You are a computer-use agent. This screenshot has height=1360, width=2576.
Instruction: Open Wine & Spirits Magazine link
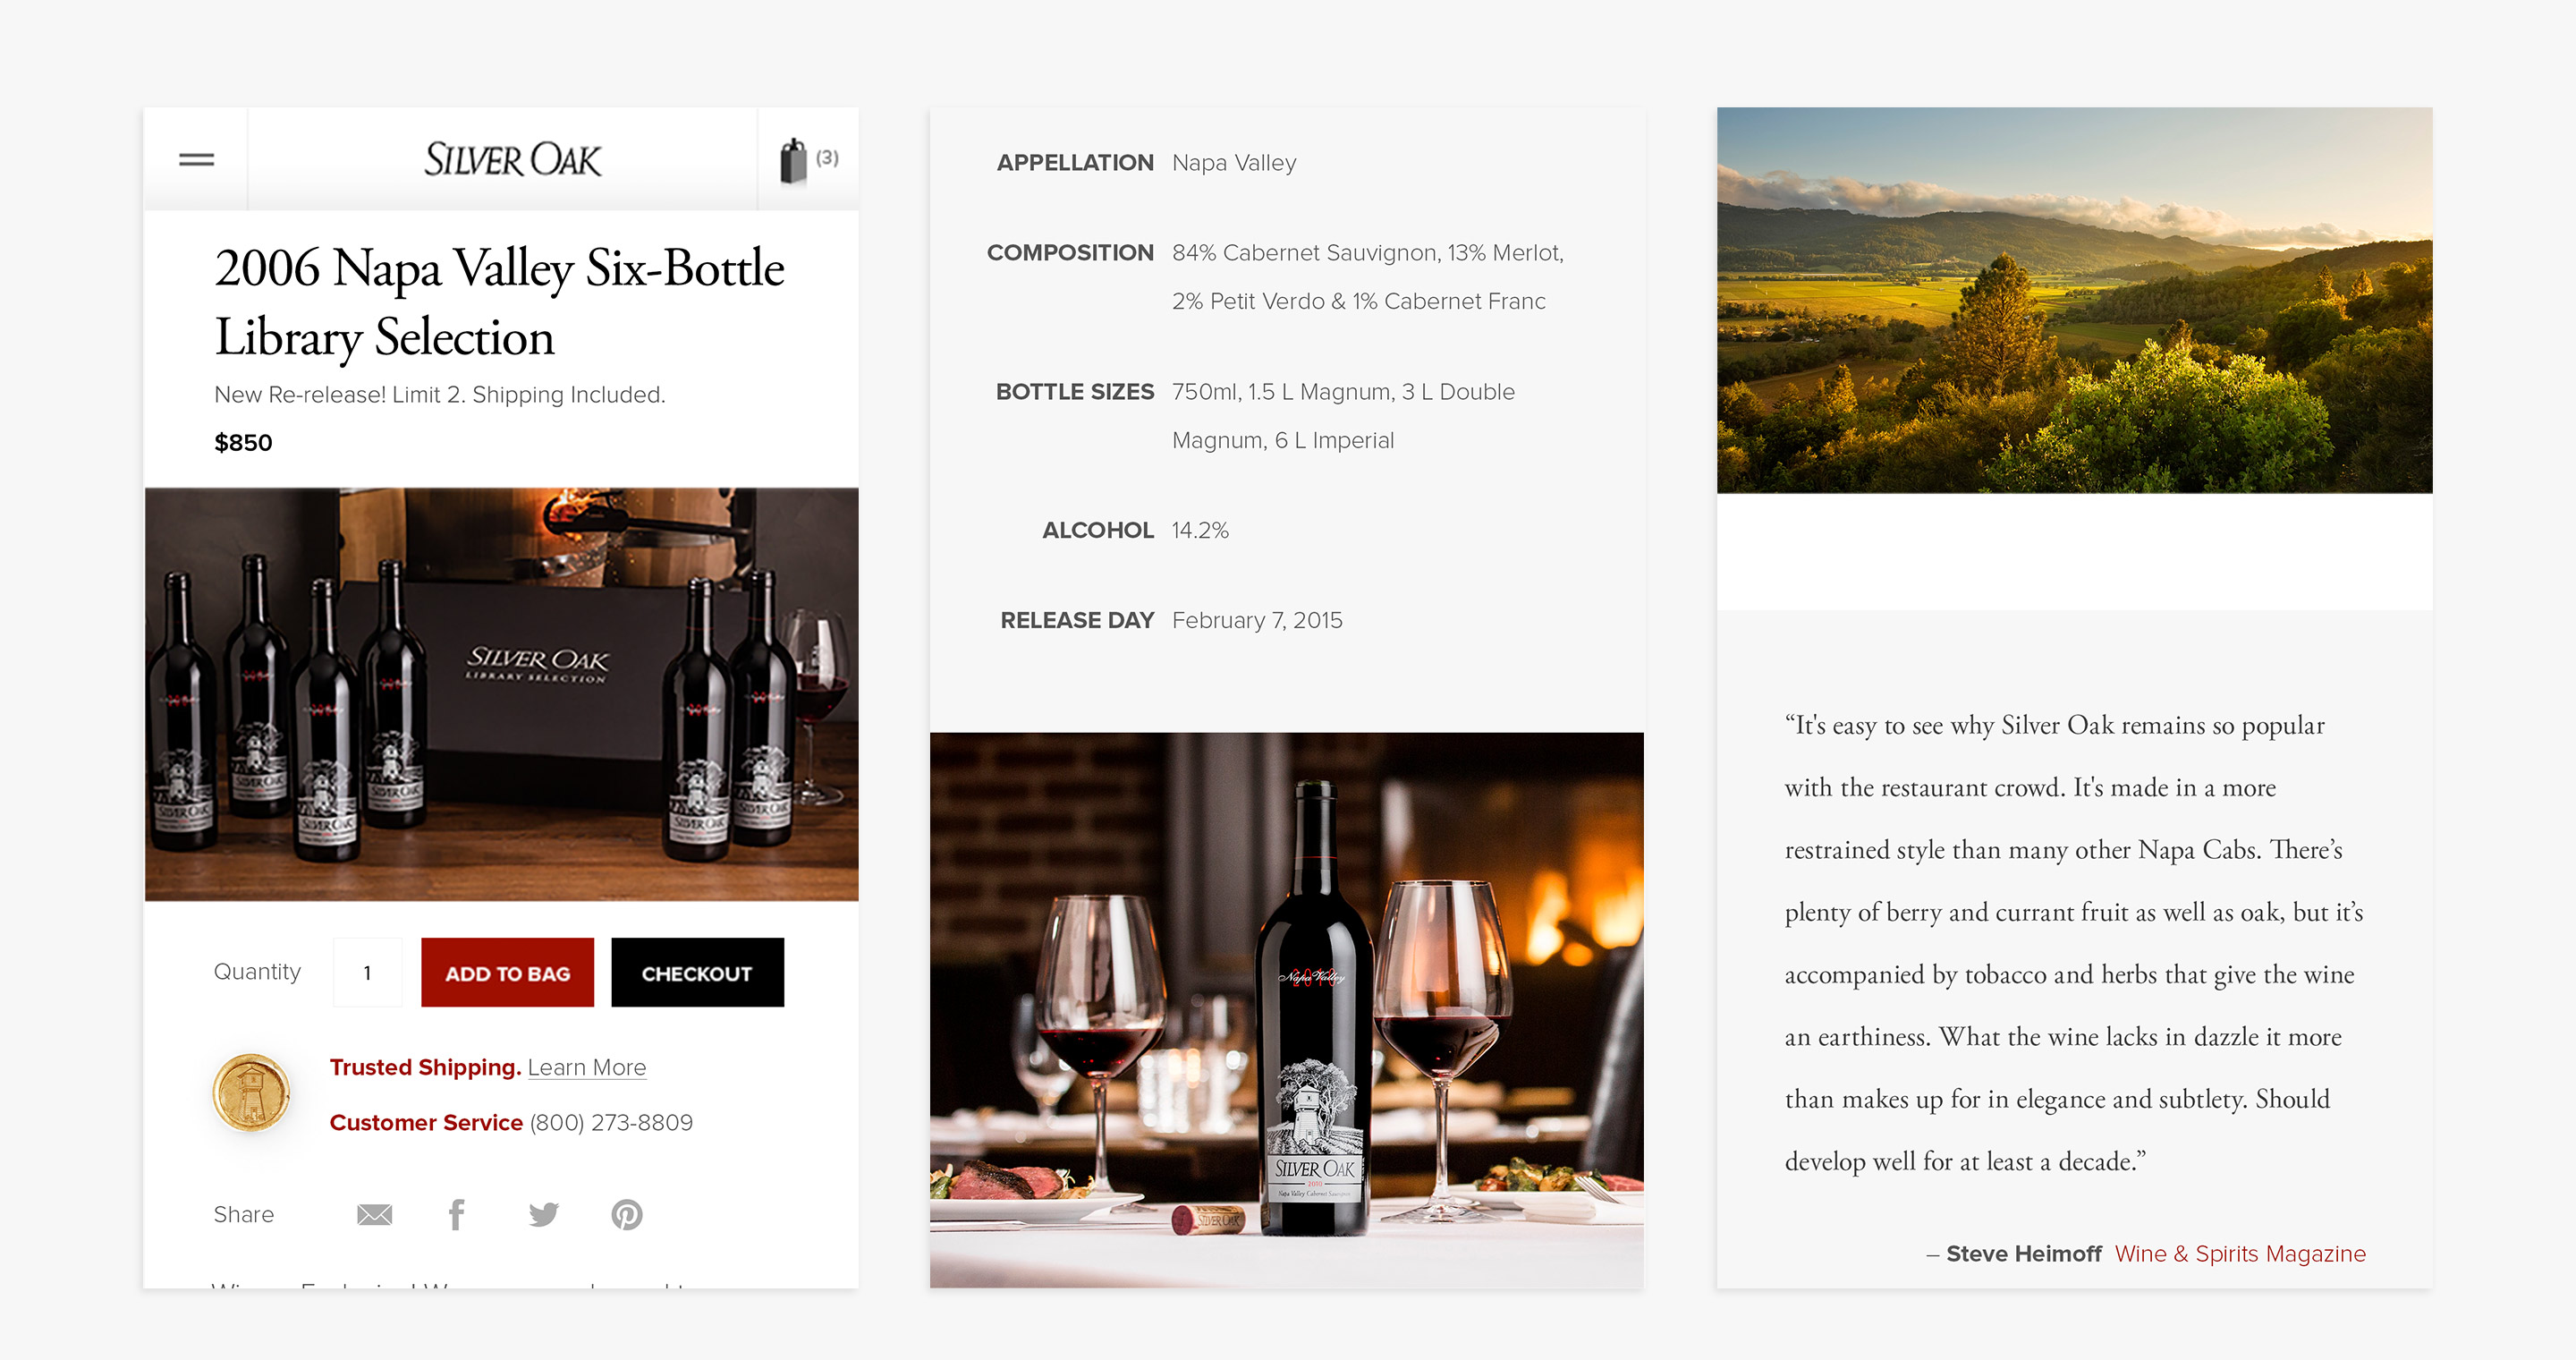(x=2240, y=1253)
